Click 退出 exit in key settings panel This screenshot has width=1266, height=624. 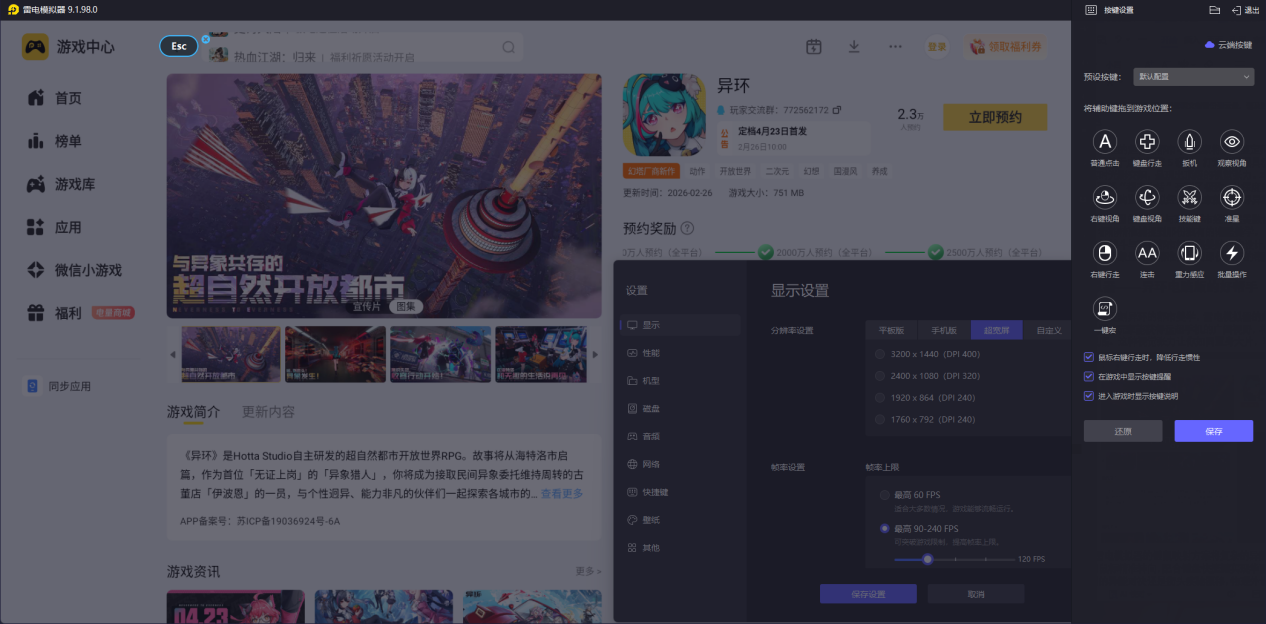(1246, 10)
